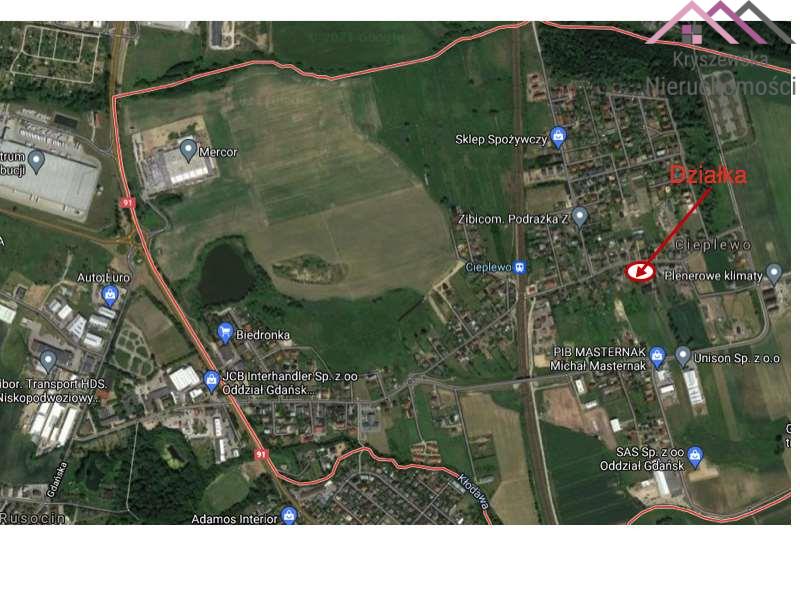Click the red Działka annotation label

tap(708, 175)
